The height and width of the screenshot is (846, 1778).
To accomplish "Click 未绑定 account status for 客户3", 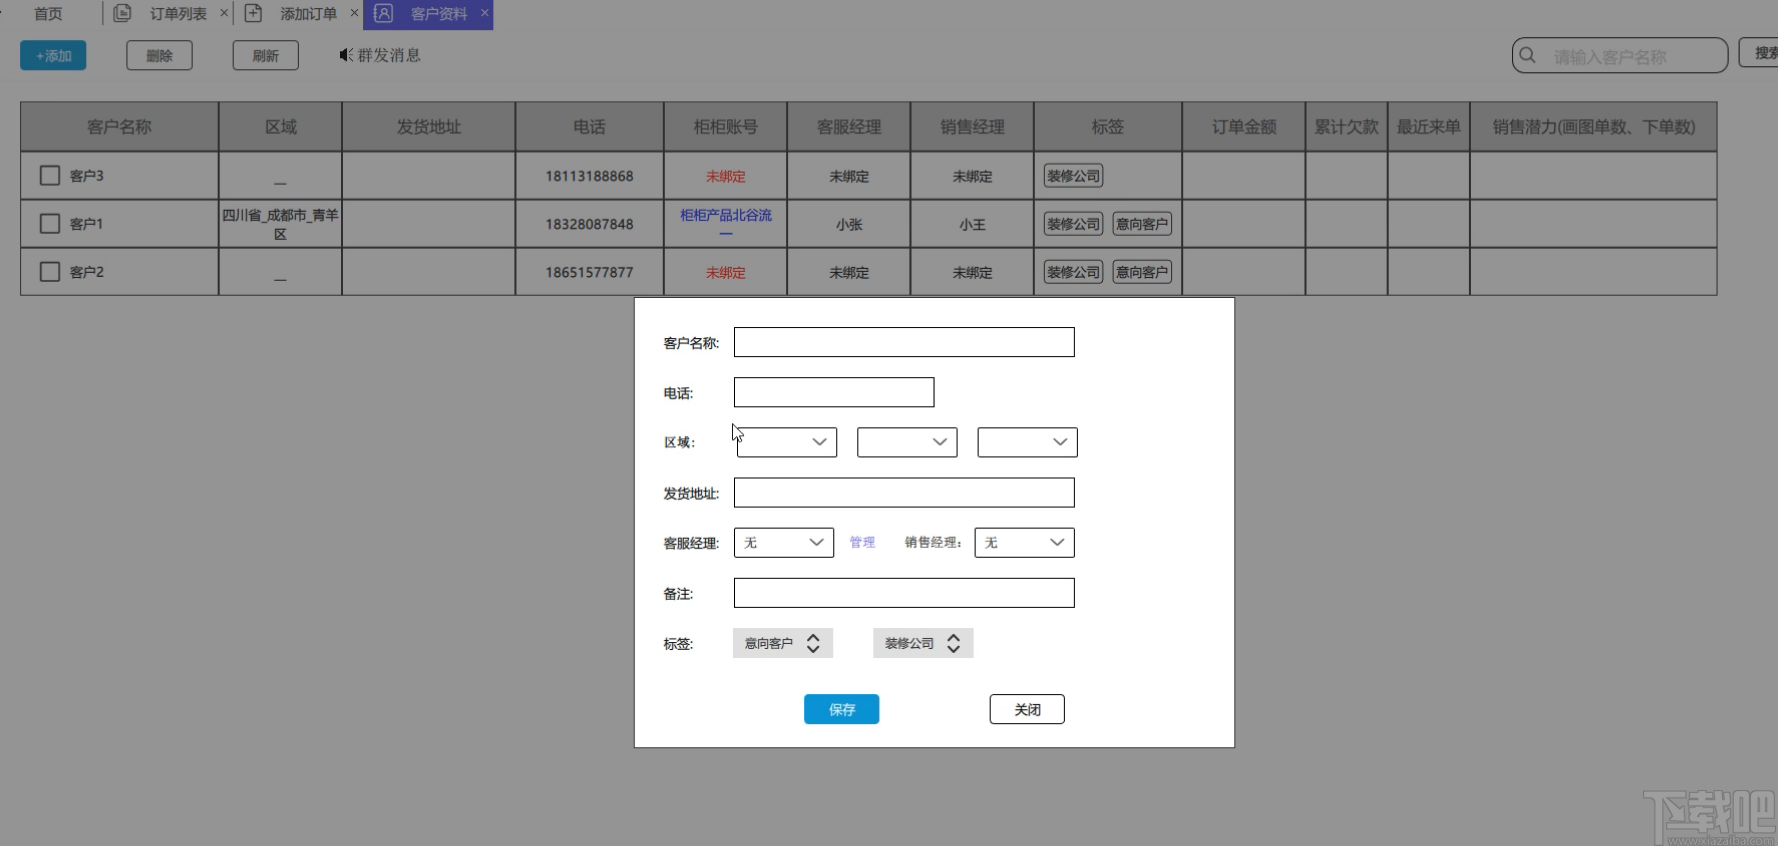I will tap(726, 176).
